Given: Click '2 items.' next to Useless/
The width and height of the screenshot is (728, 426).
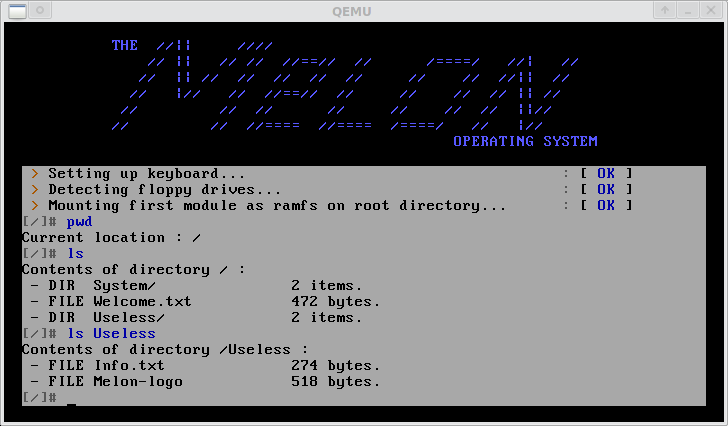Looking at the screenshot, I should click(326, 318).
